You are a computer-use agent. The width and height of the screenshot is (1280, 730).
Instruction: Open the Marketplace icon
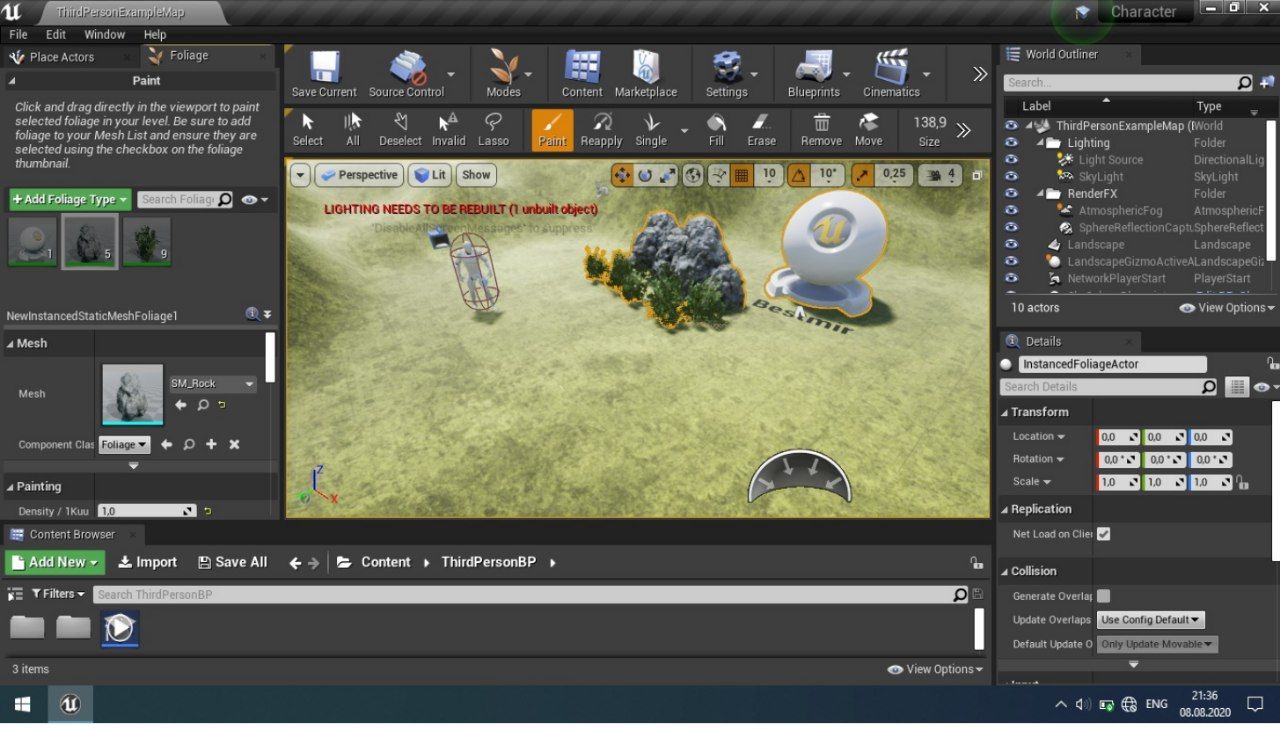tap(645, 74)
